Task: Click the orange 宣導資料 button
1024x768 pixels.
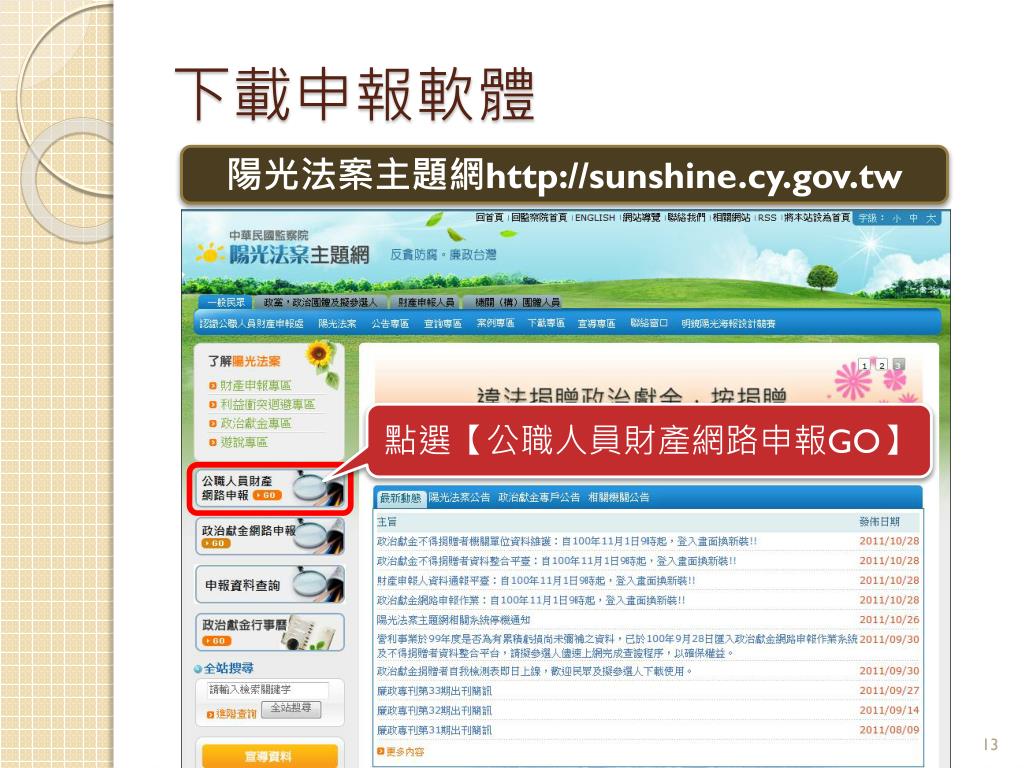Action: [270, 756]
